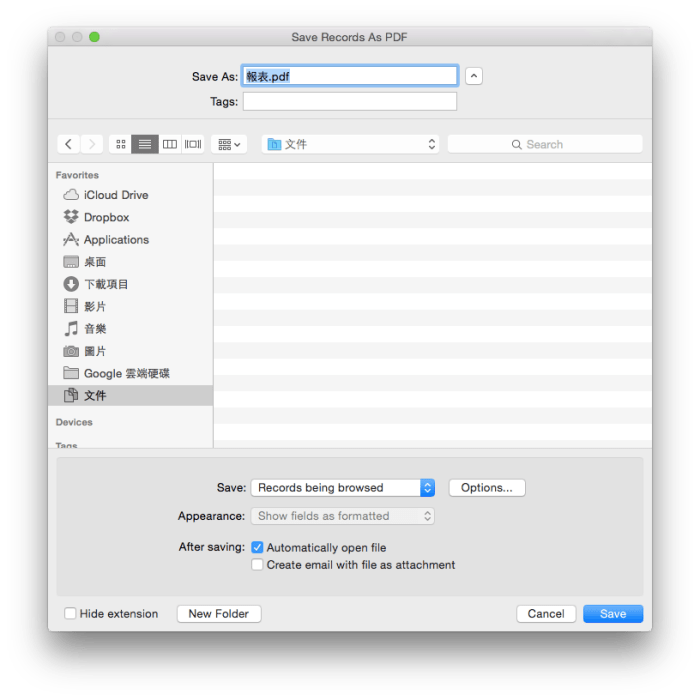Select Google 雲端硬碟 in sidebar
The width and height of the screenshot is (700, 700).
[x=126, y=373]
